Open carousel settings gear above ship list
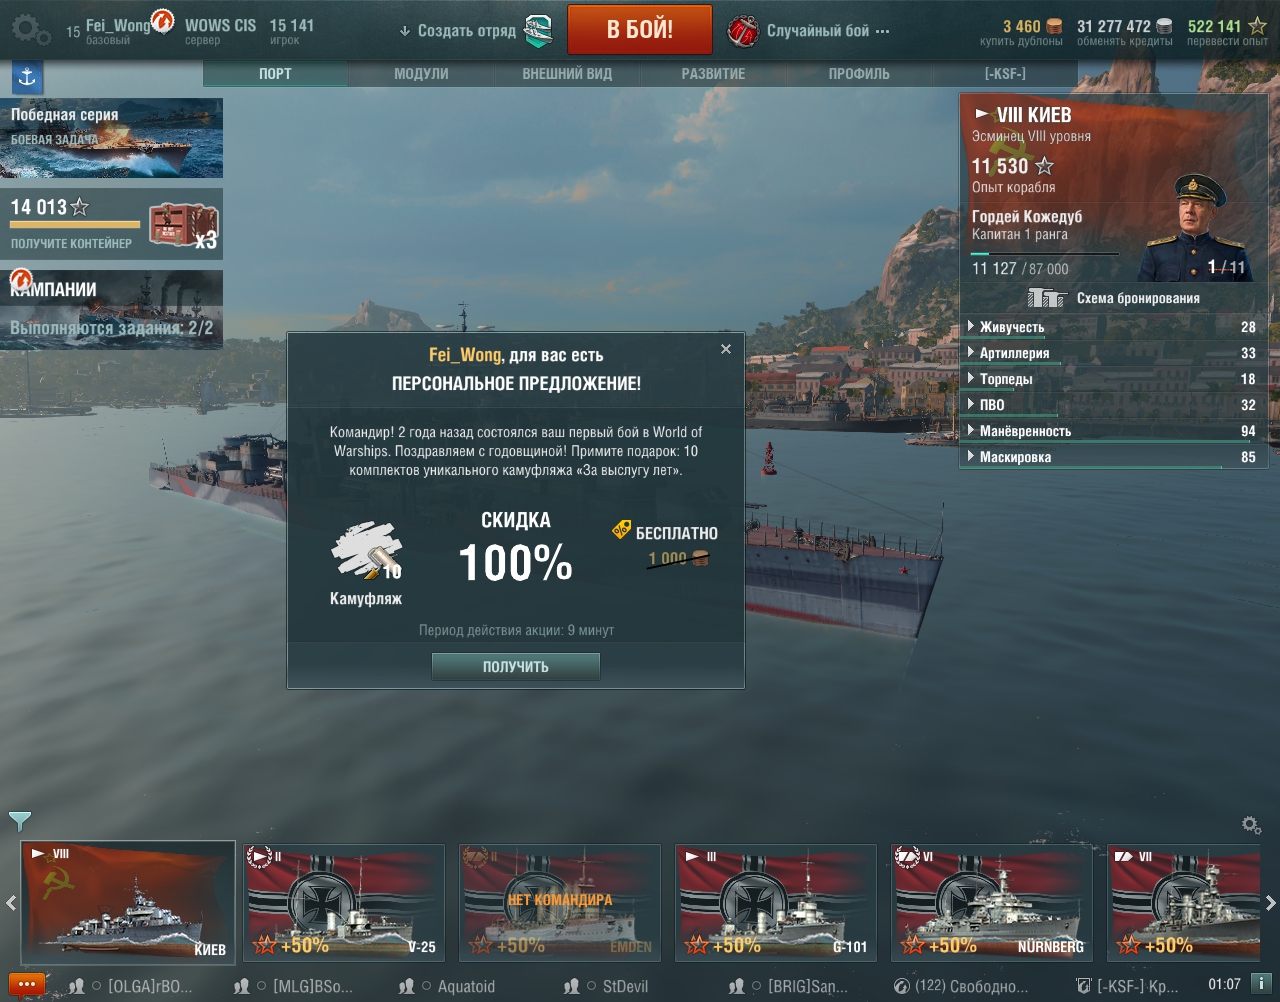Viewport: 1280px width, 1002px height. click(x=1250, y=824)
